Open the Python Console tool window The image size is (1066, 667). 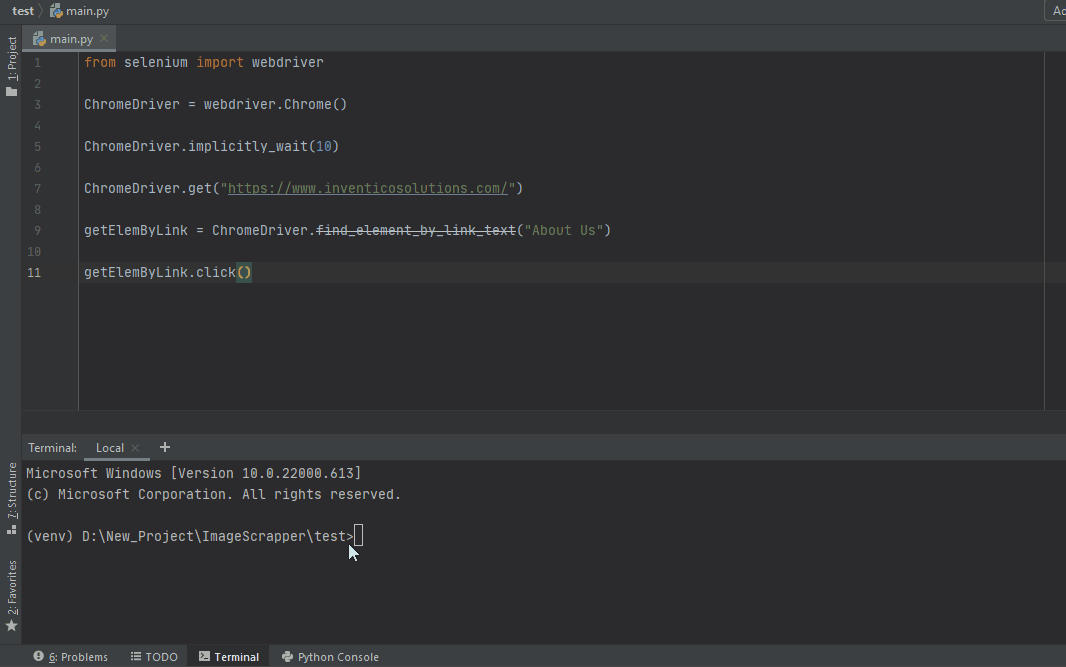[330, 657]
